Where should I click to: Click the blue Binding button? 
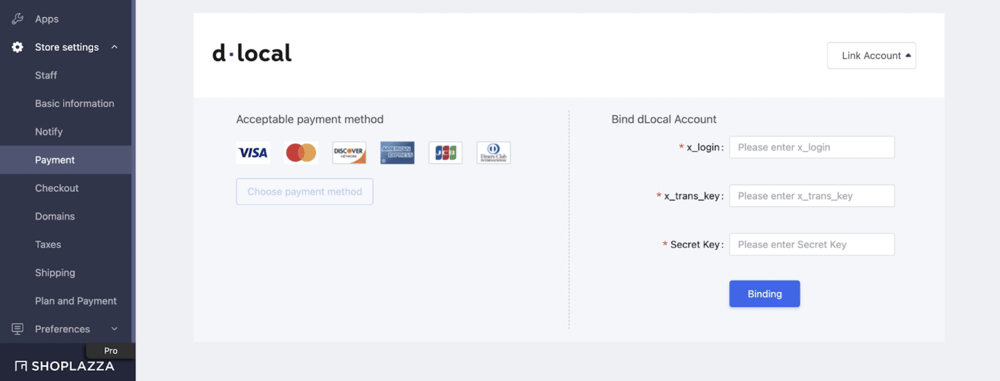click(x=765, y=294)
